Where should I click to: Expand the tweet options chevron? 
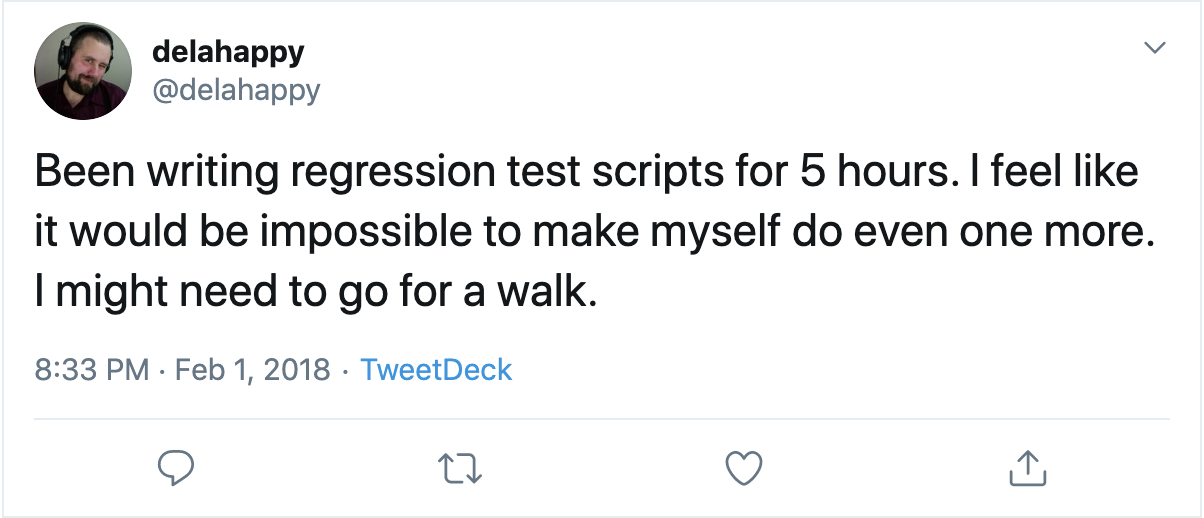click(x=1155, y=48)
